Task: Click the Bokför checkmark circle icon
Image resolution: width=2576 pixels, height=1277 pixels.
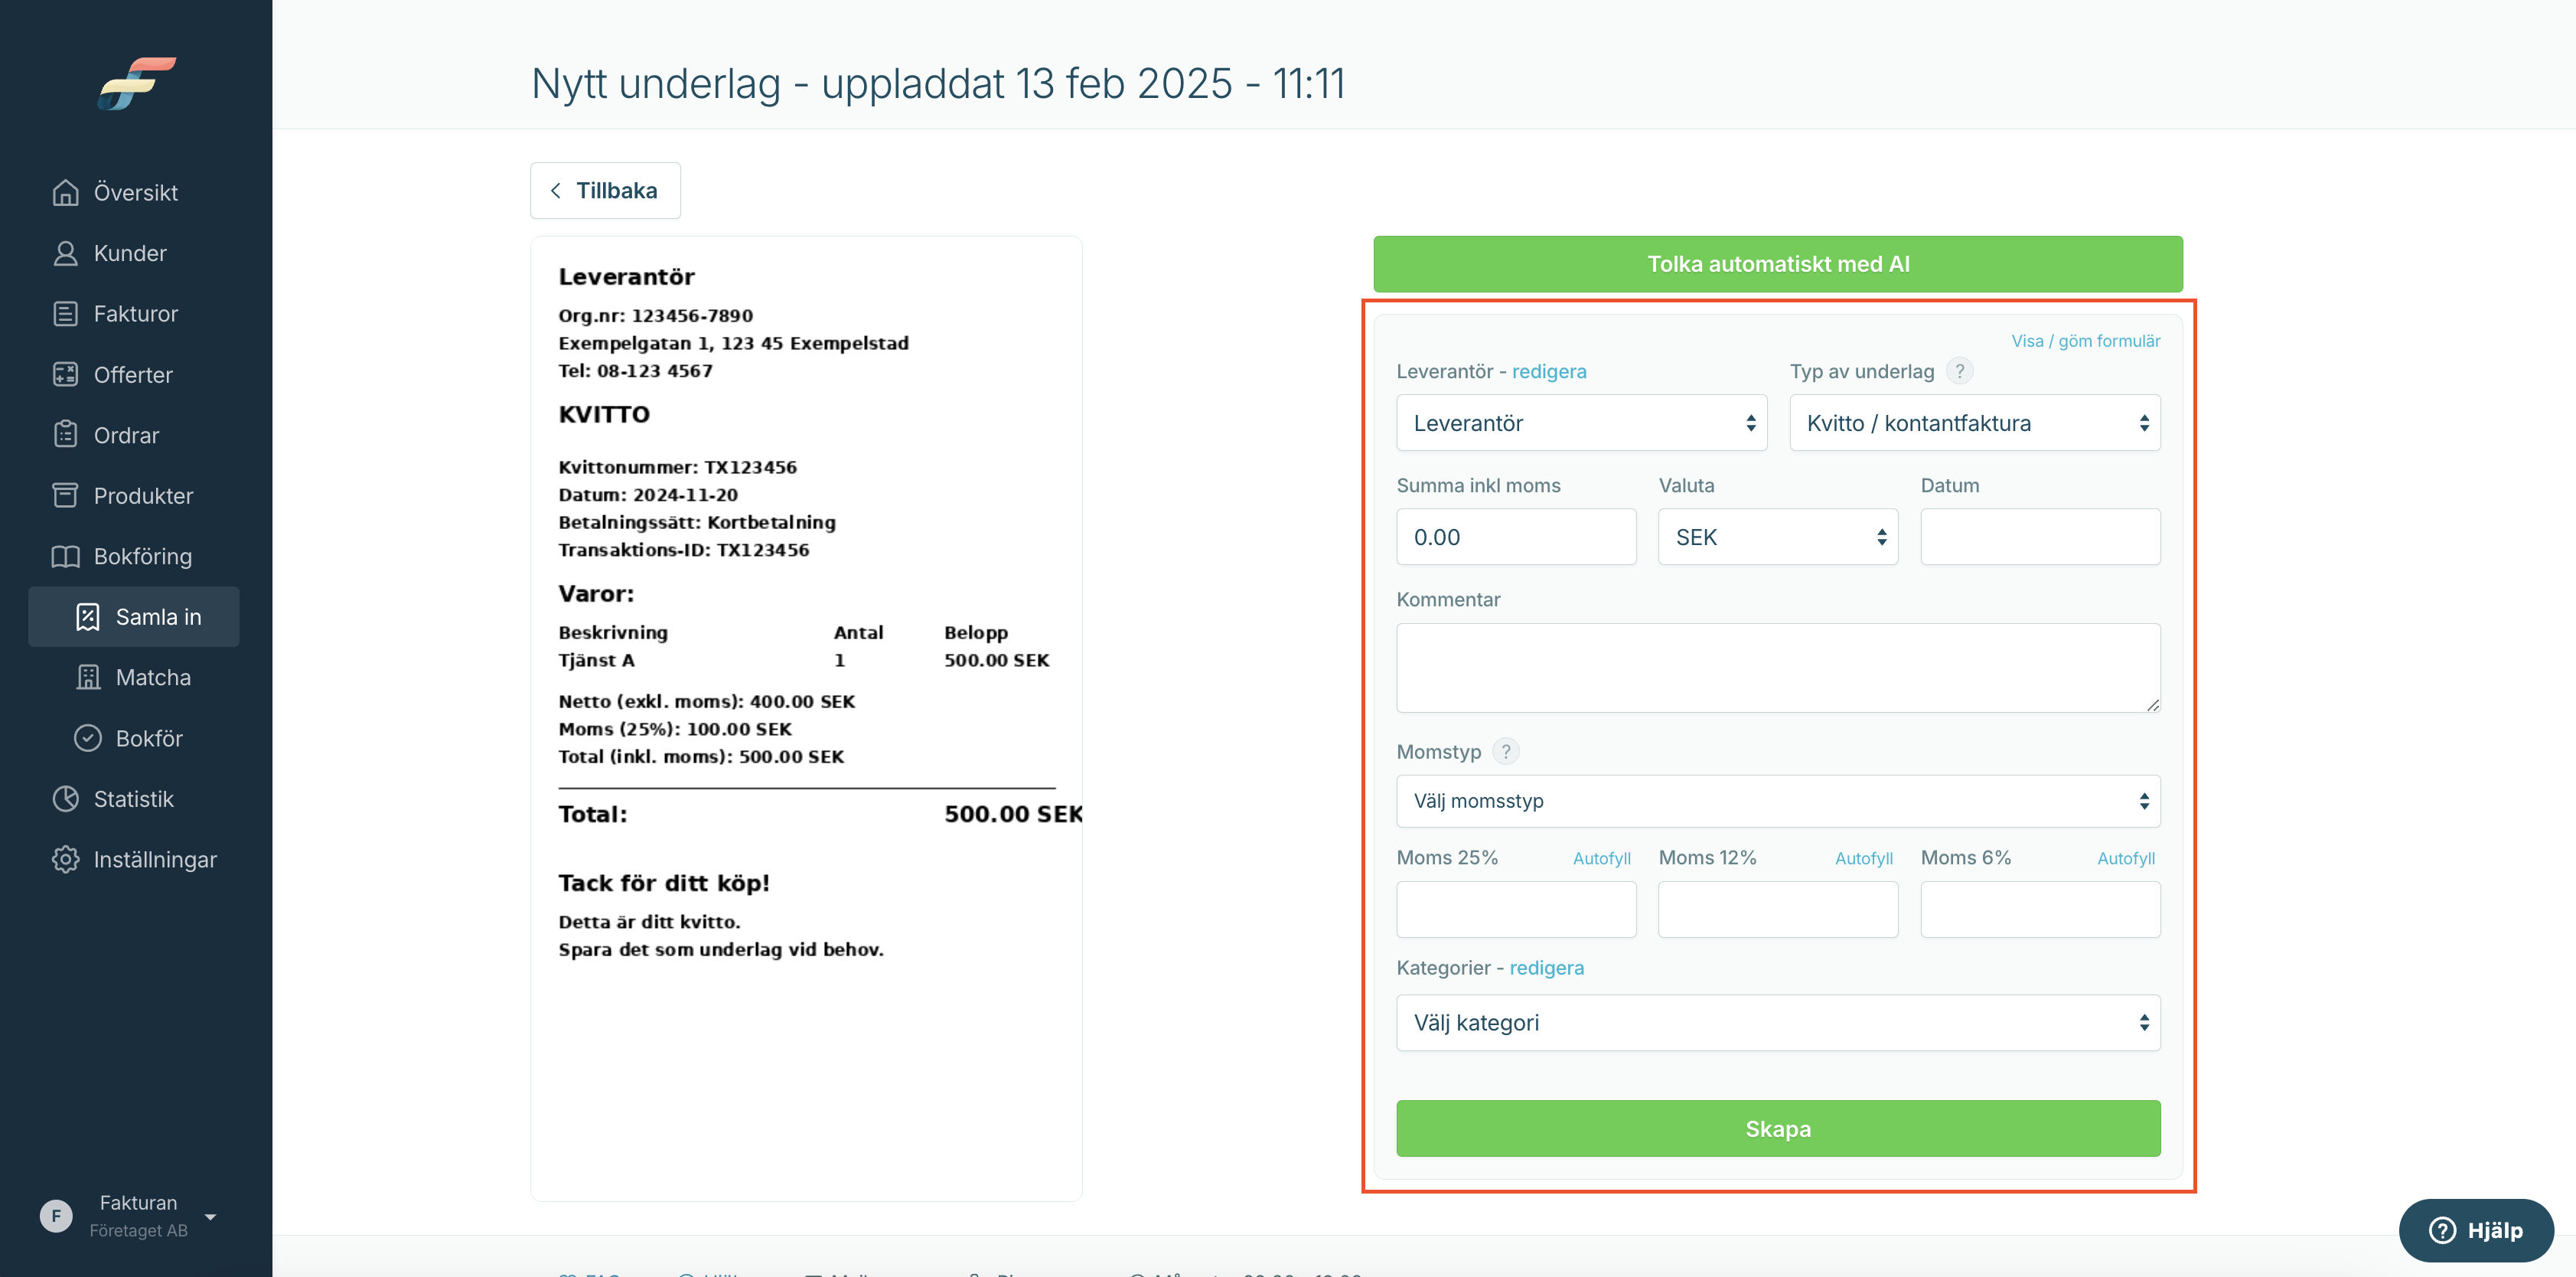Action: [x=88, y=738]
